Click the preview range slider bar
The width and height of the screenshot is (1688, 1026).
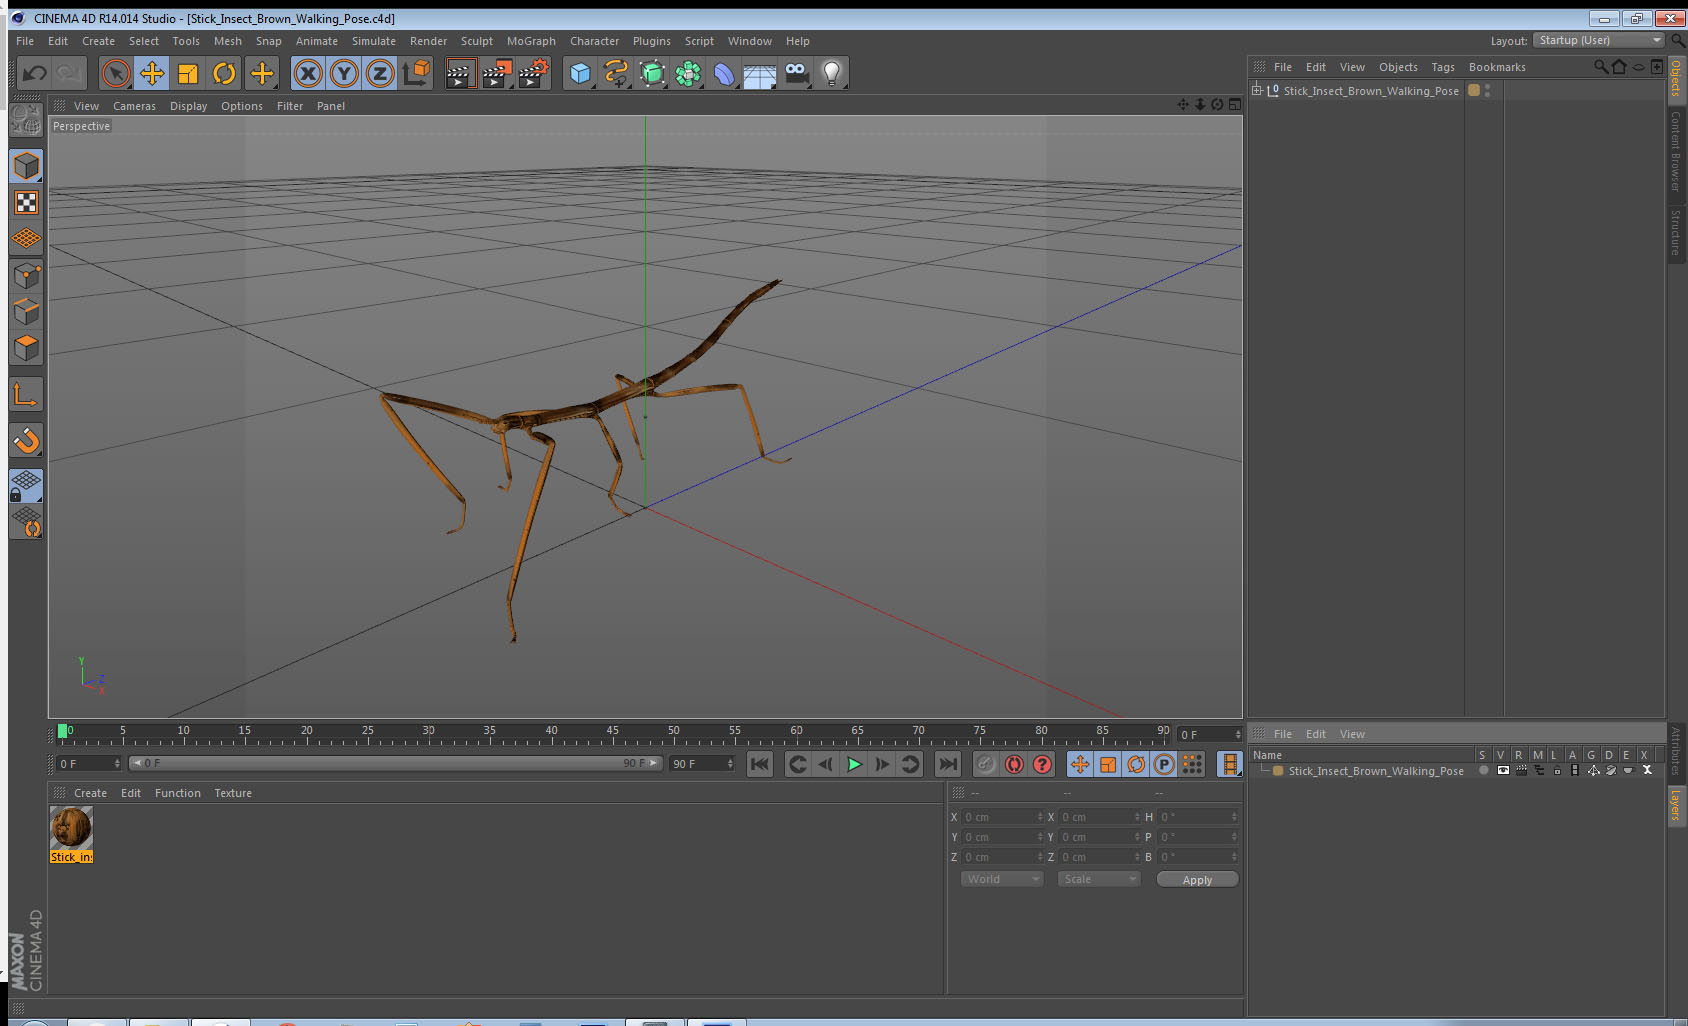(x=396, y=763)
